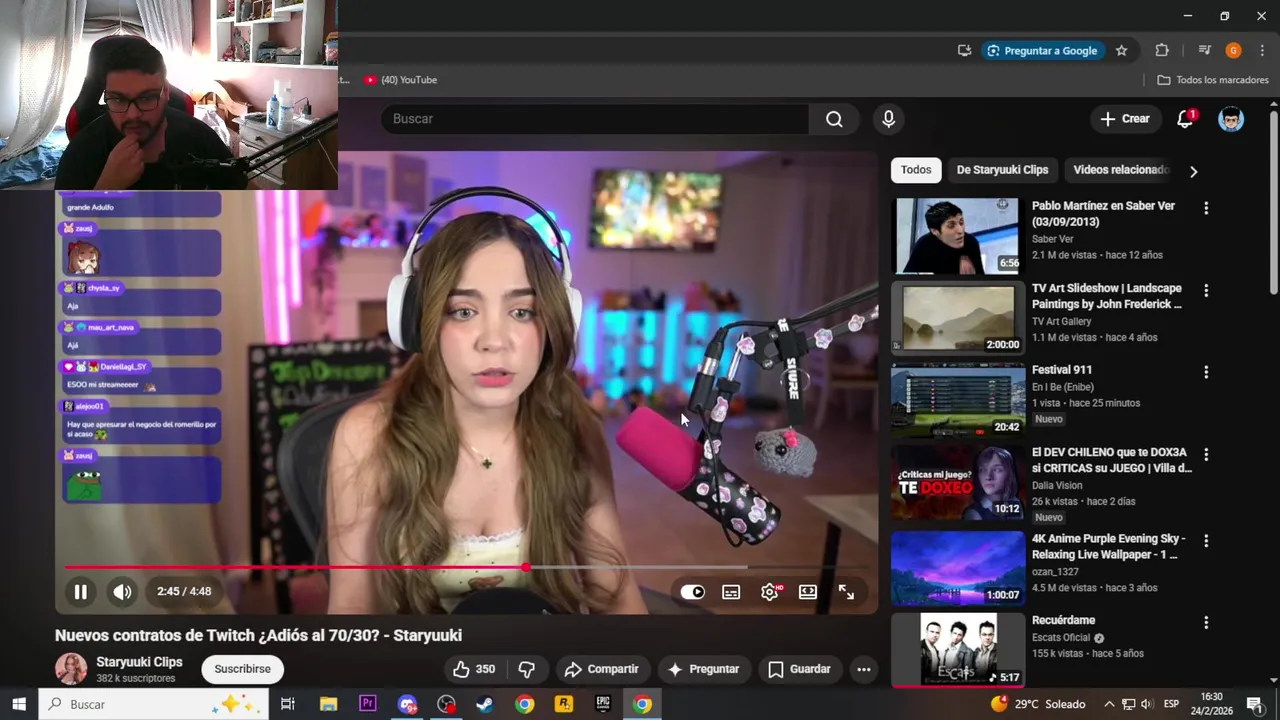This screenshot has width=1280, height=720.
Task: Open File Explorer from taskbar
Action: [328, 704]
